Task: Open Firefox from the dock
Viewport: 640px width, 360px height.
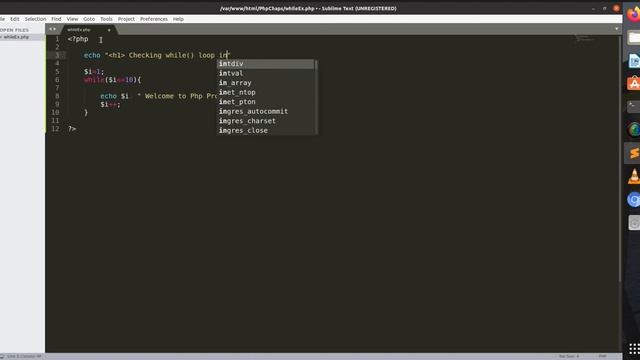Action: (633, 14)
